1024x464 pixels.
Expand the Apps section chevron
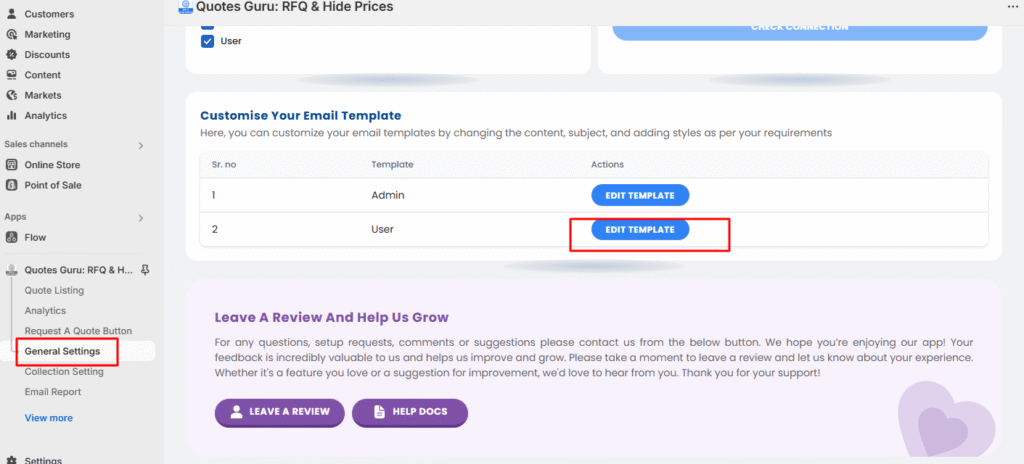click(x=140, y=218)
